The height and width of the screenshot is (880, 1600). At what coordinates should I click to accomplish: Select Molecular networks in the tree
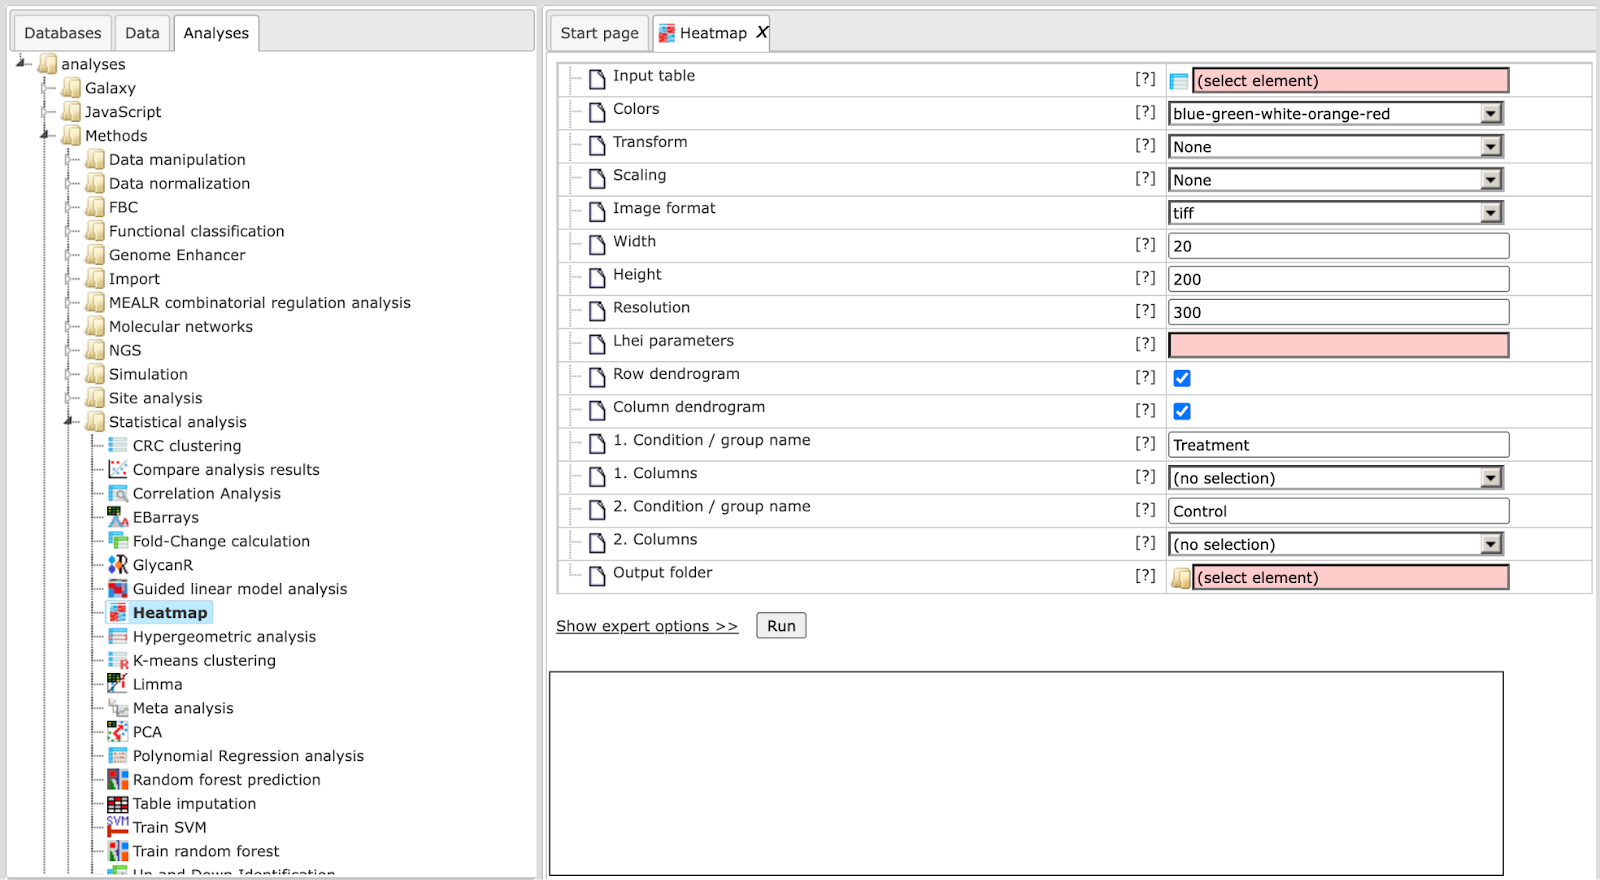point(181,327)
